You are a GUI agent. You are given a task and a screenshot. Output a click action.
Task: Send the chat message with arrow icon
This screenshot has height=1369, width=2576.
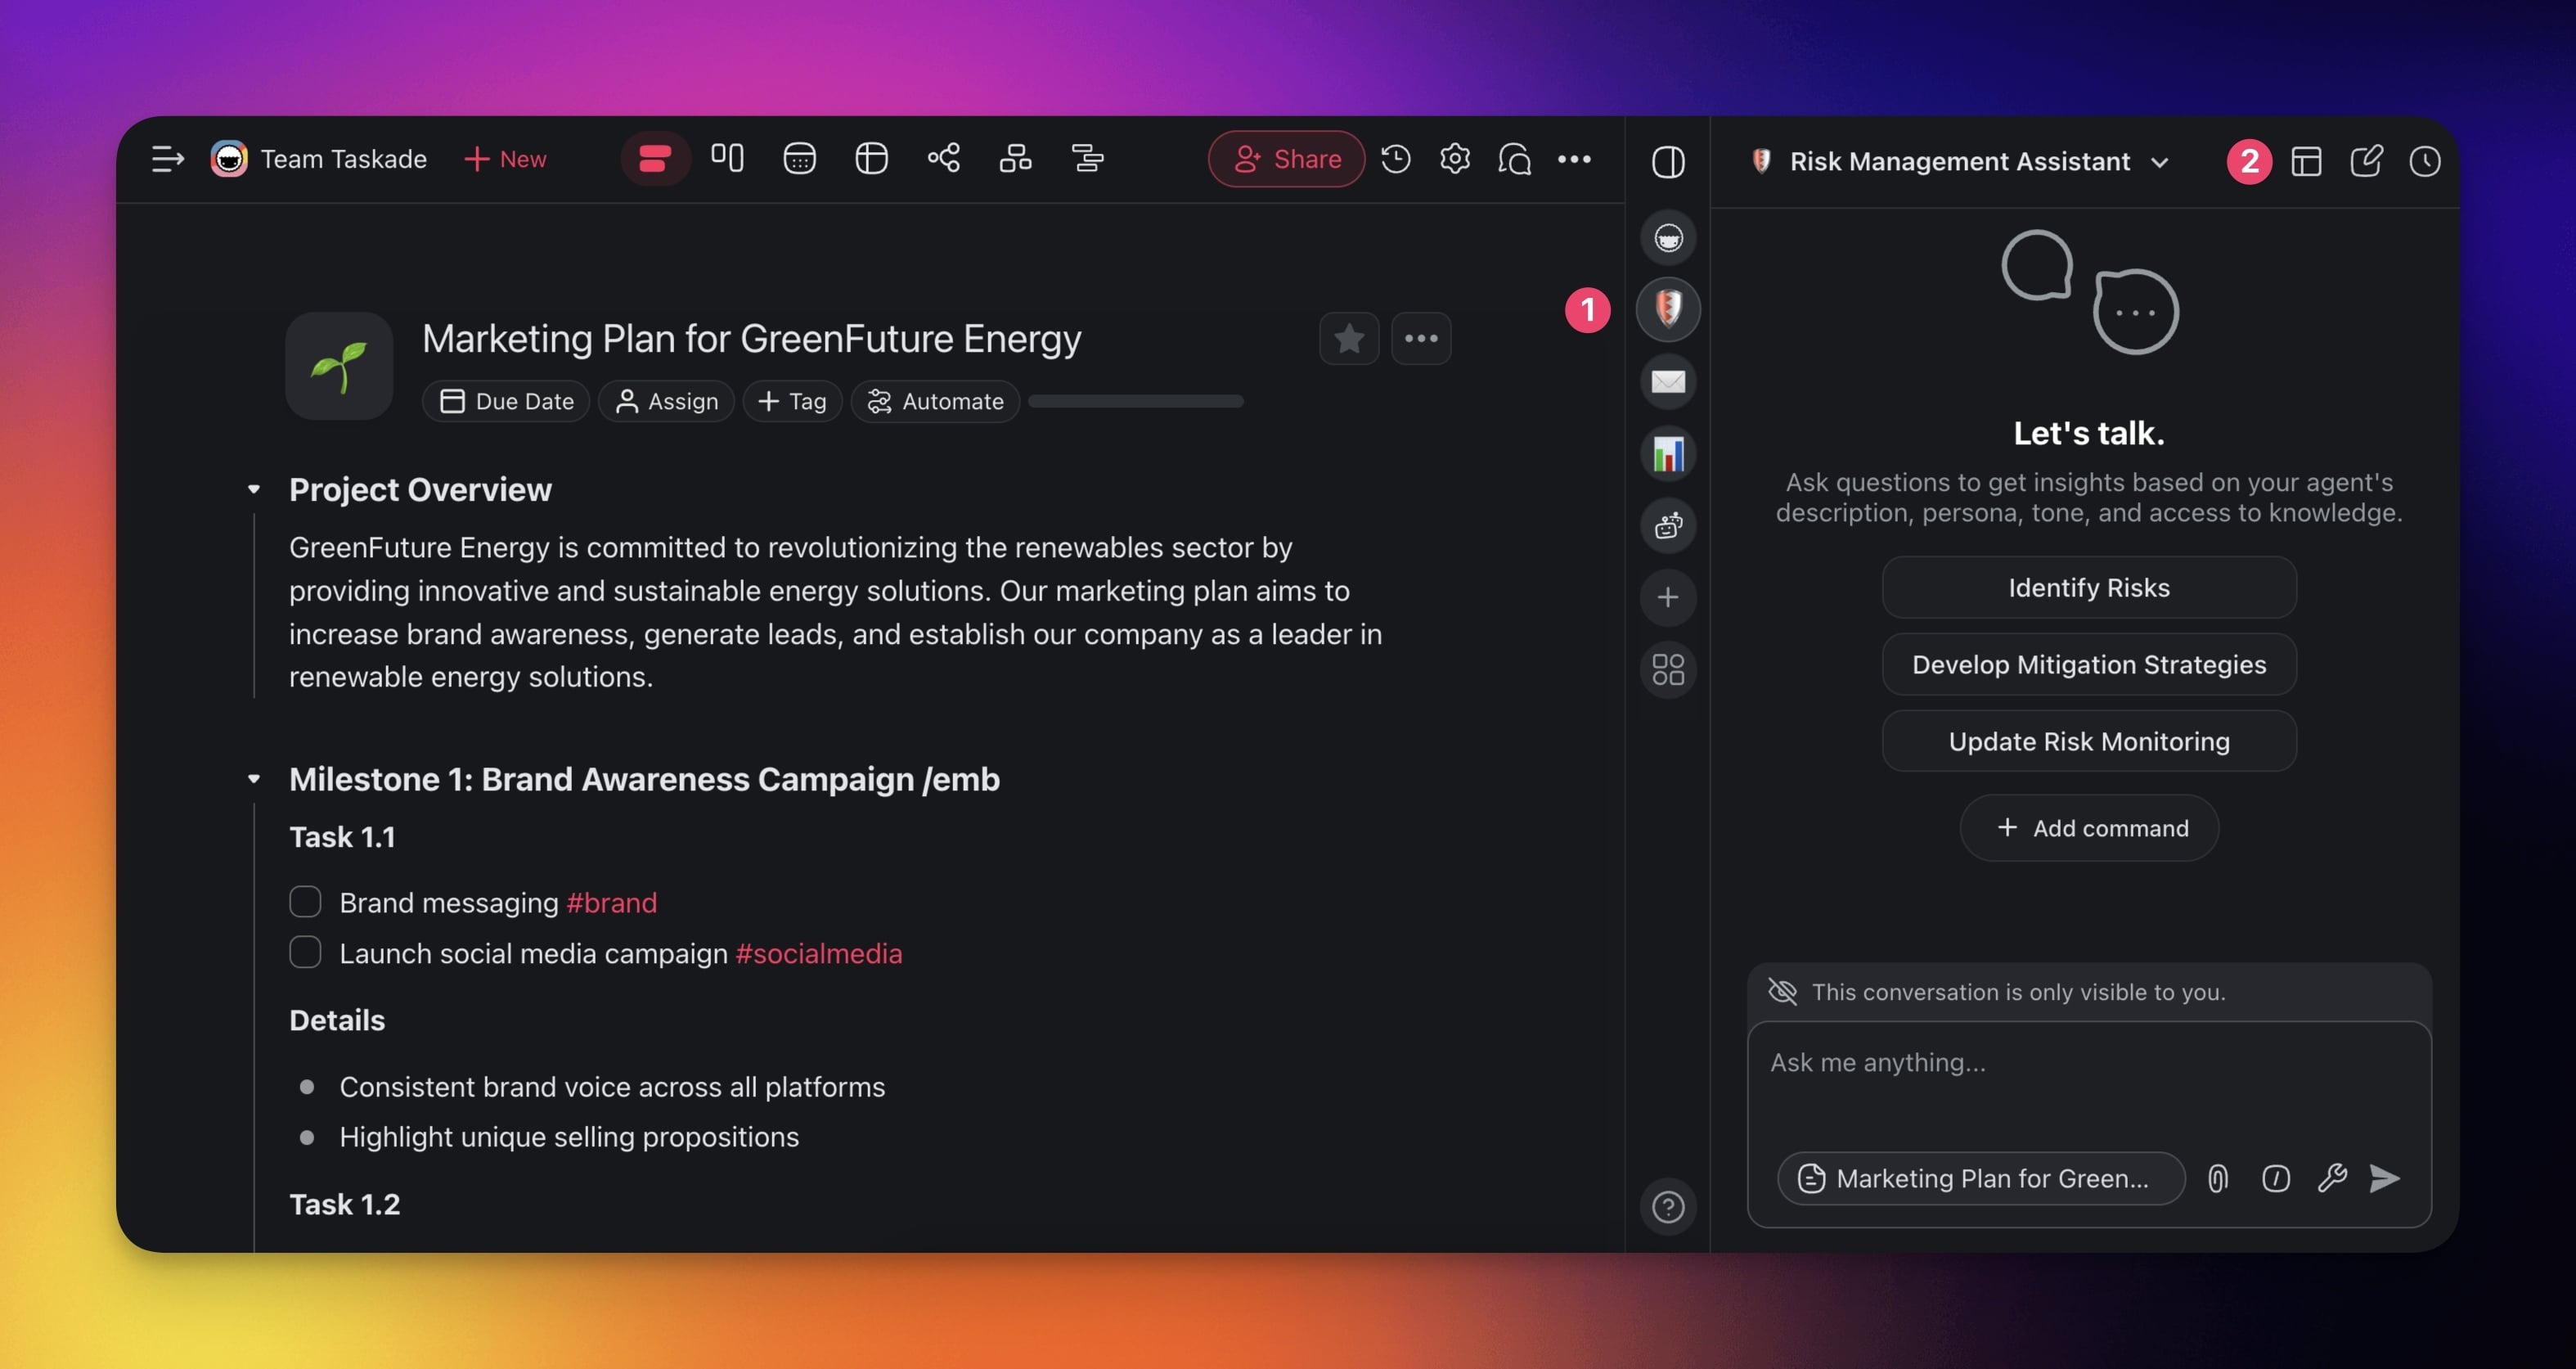tap(2384, 1178)
